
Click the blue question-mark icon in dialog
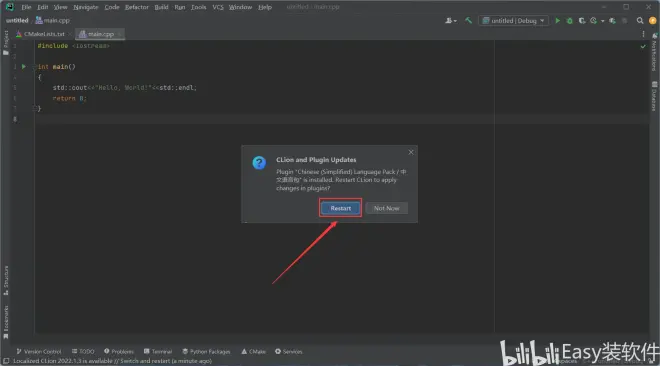click(x=259, y=162)
